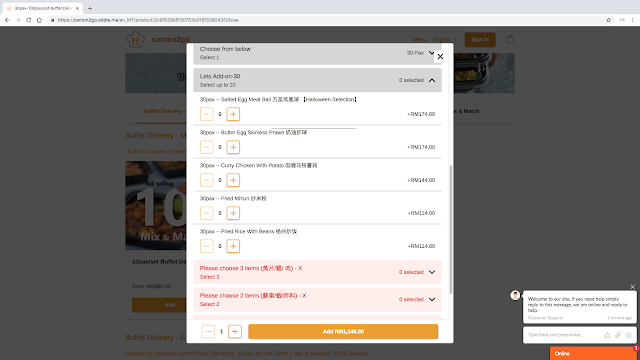This screenshot has width=640, height=360.
Task: Increase Fried Rice With Beans quantity
Action: coord(233,246)
